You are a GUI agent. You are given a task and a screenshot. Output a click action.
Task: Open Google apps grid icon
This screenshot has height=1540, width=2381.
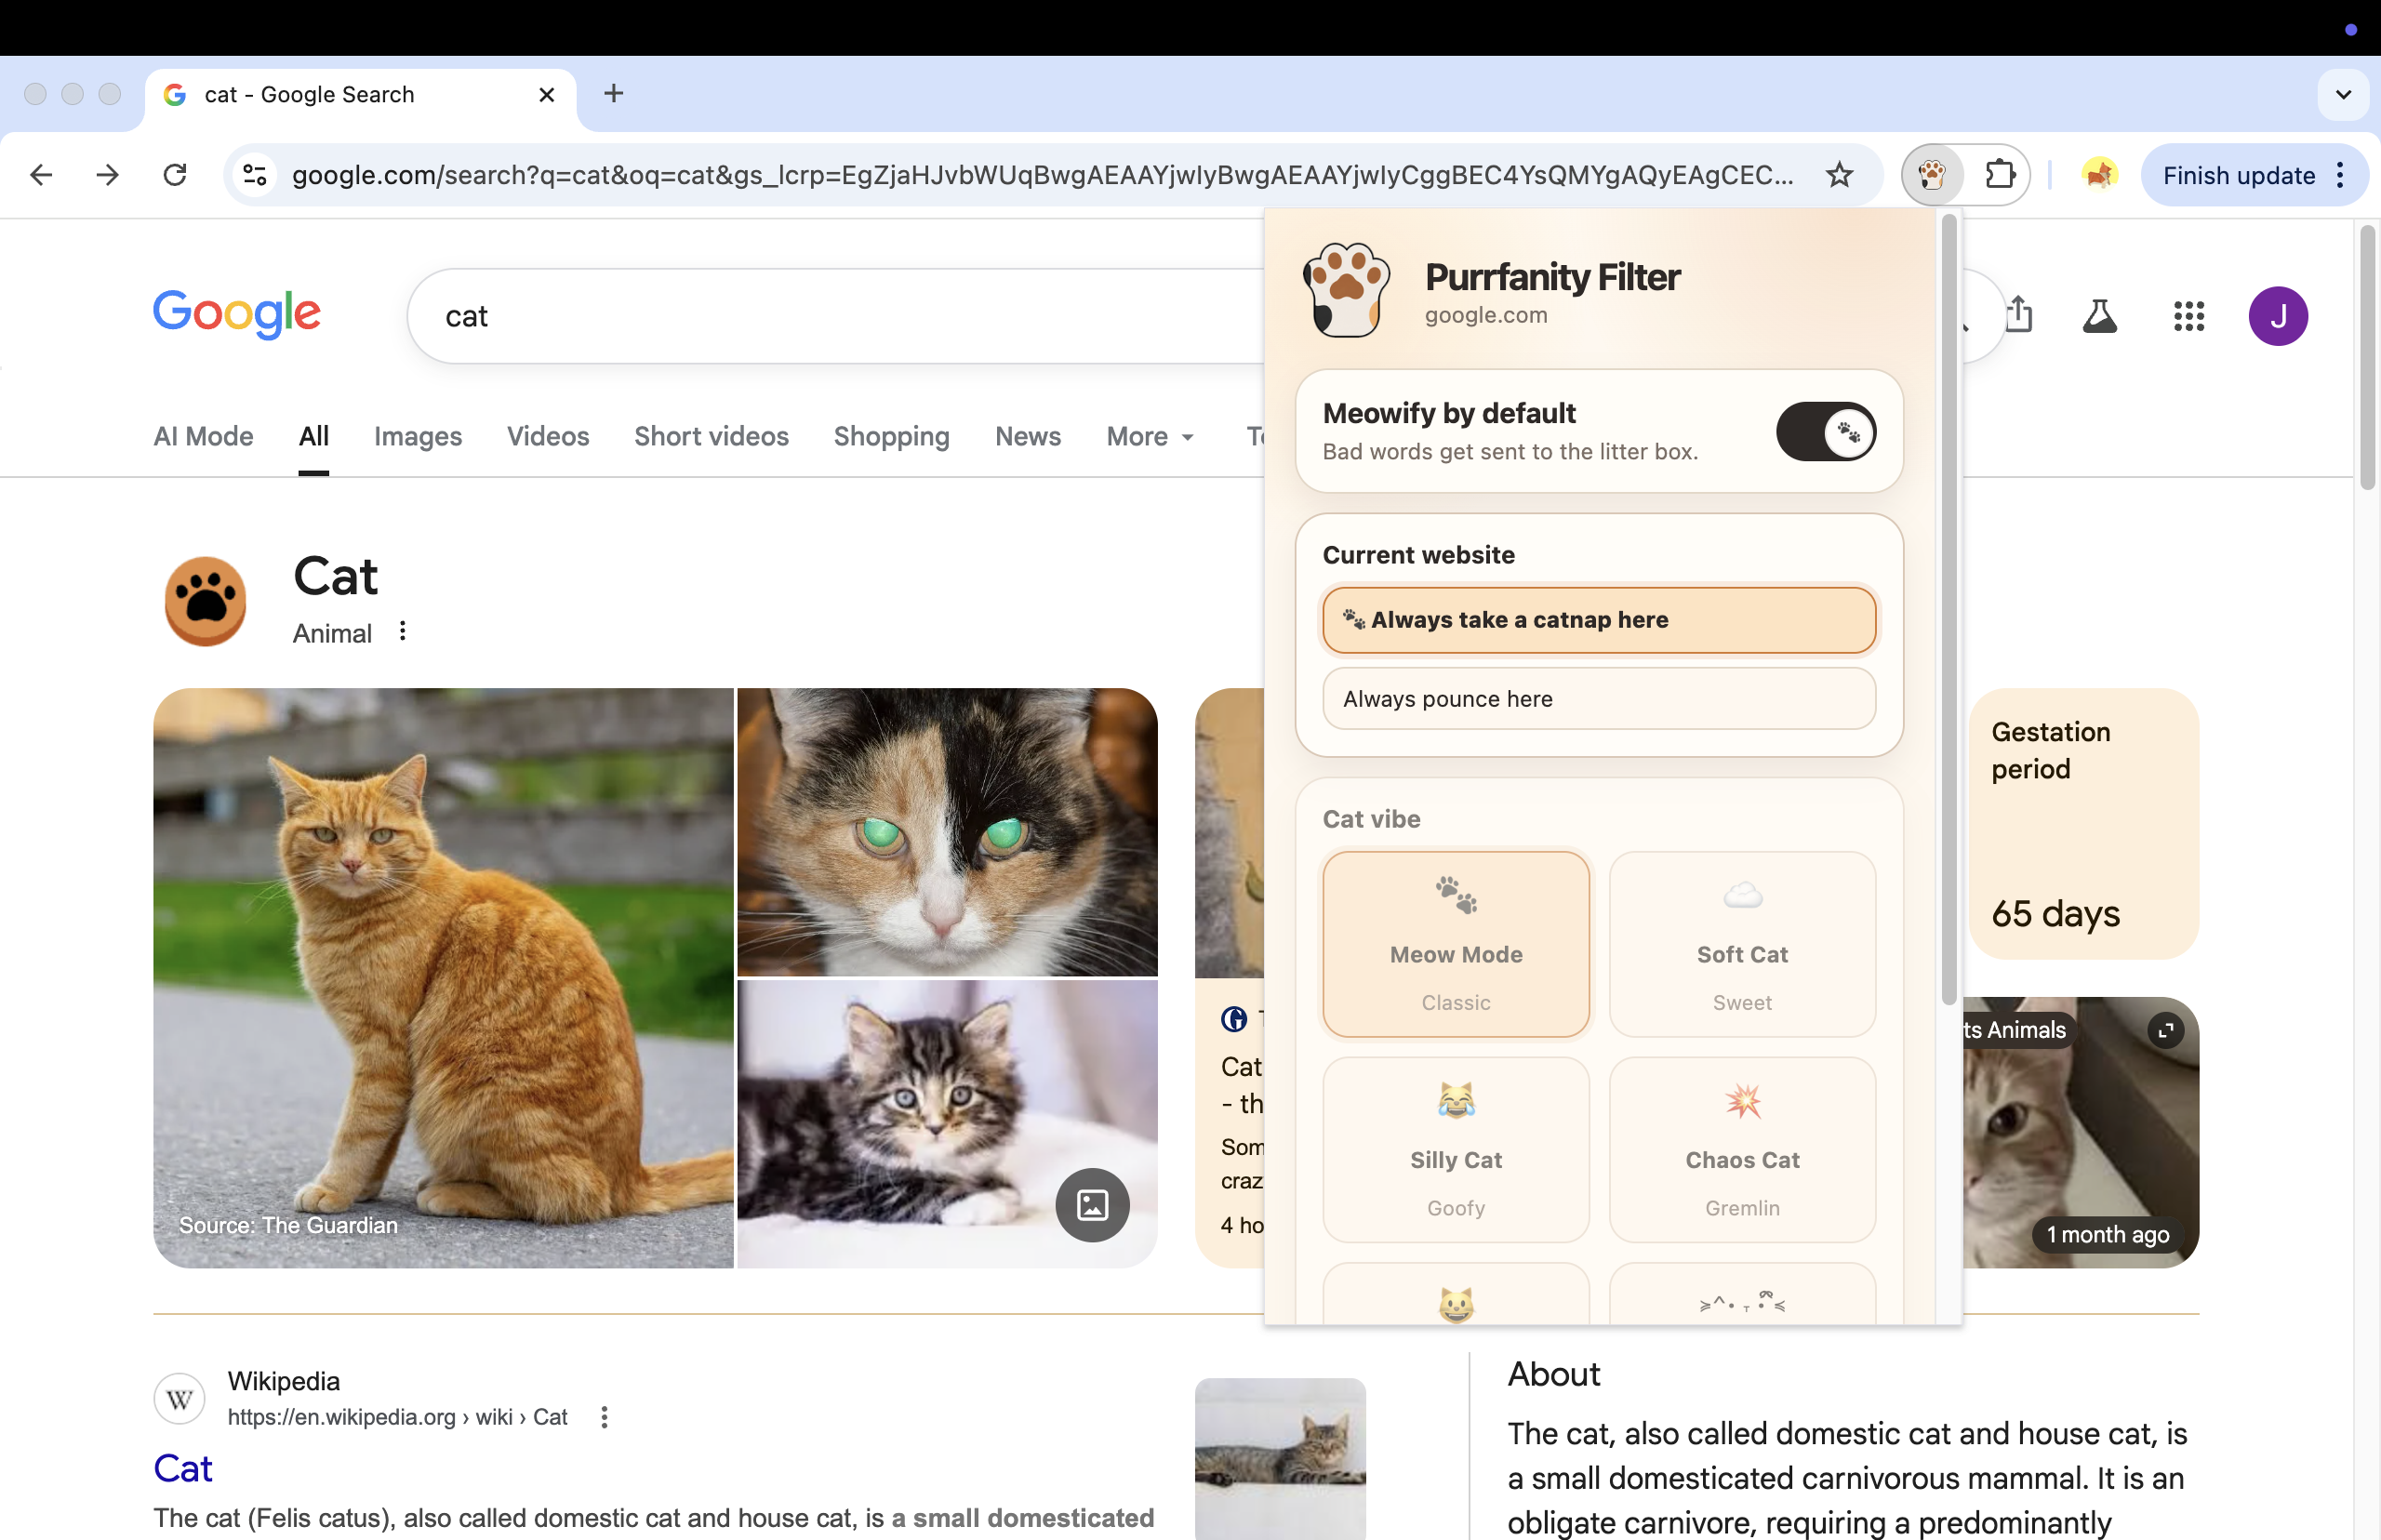pyautogui.click(x=2188, y=316)
